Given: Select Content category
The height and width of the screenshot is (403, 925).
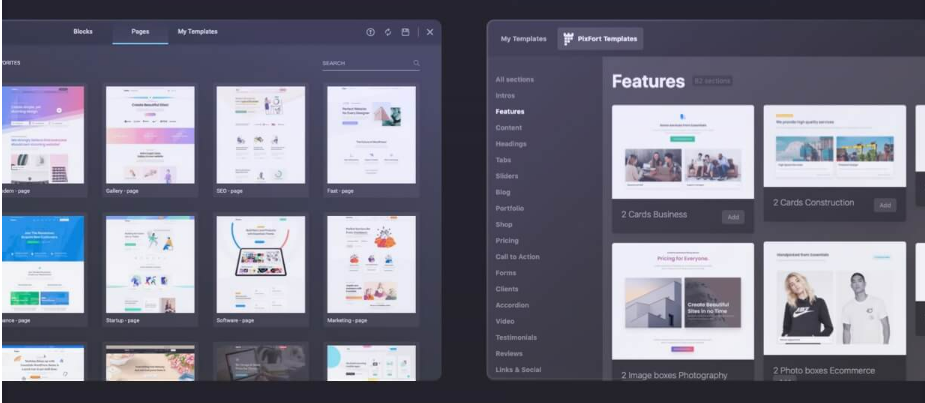Looking at the screenshot, I should tap(509, 127).
